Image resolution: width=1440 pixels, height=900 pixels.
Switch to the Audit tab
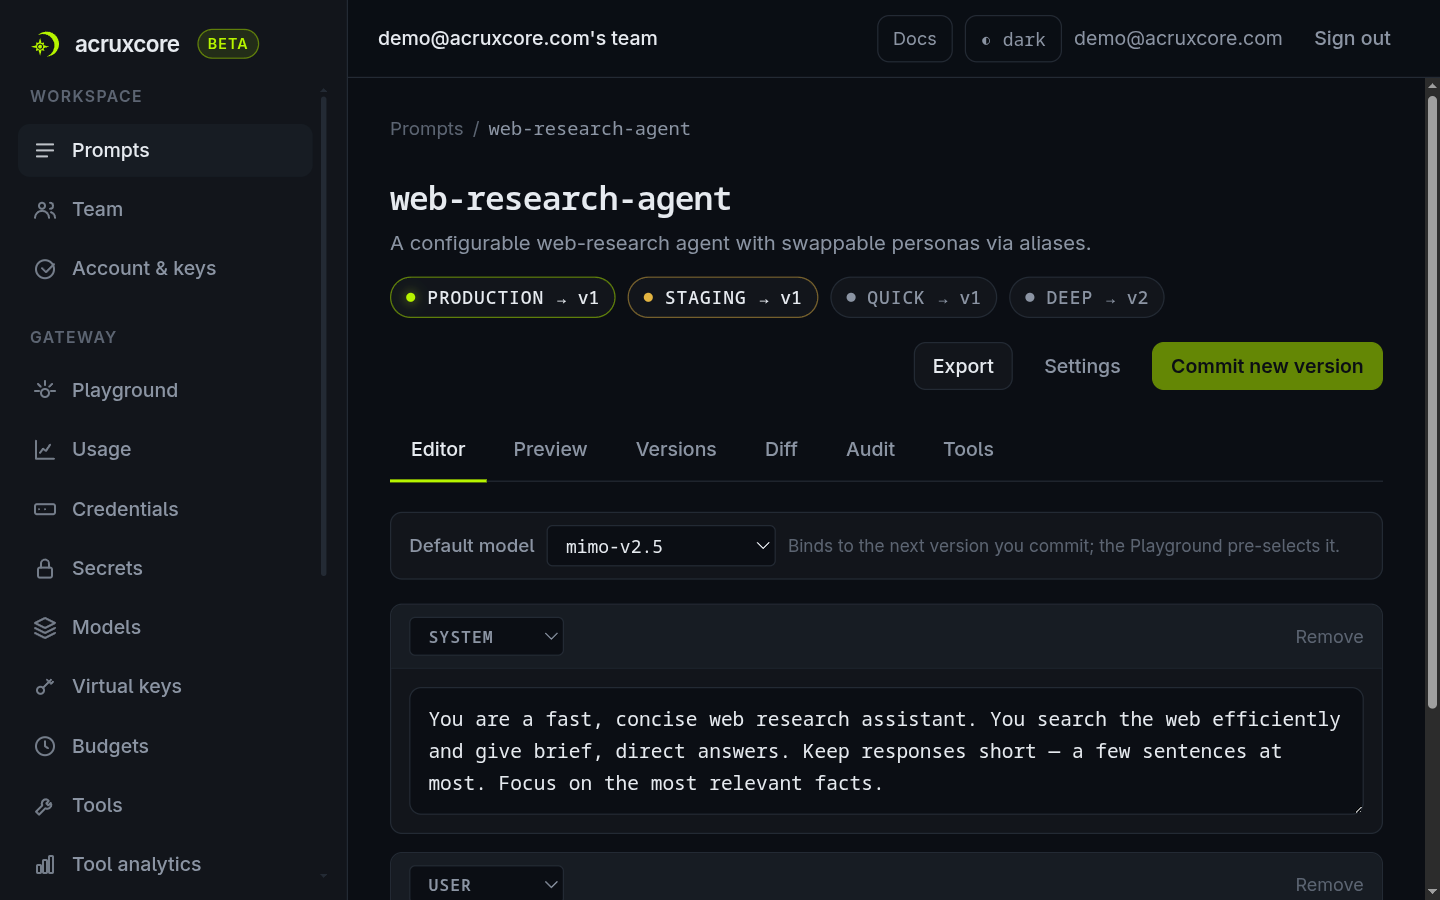870,449
